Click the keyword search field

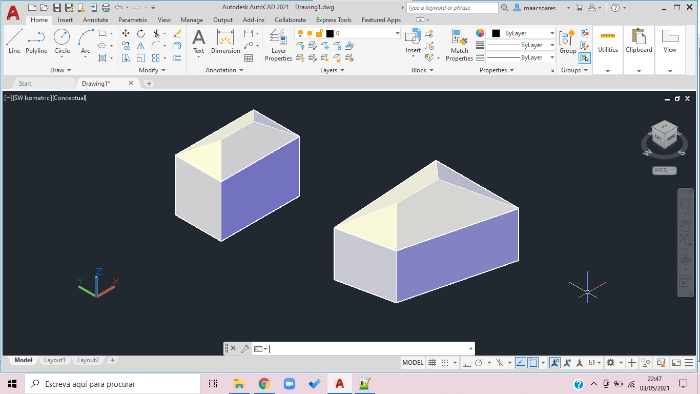pyautogui.click(x=452, y=8)
